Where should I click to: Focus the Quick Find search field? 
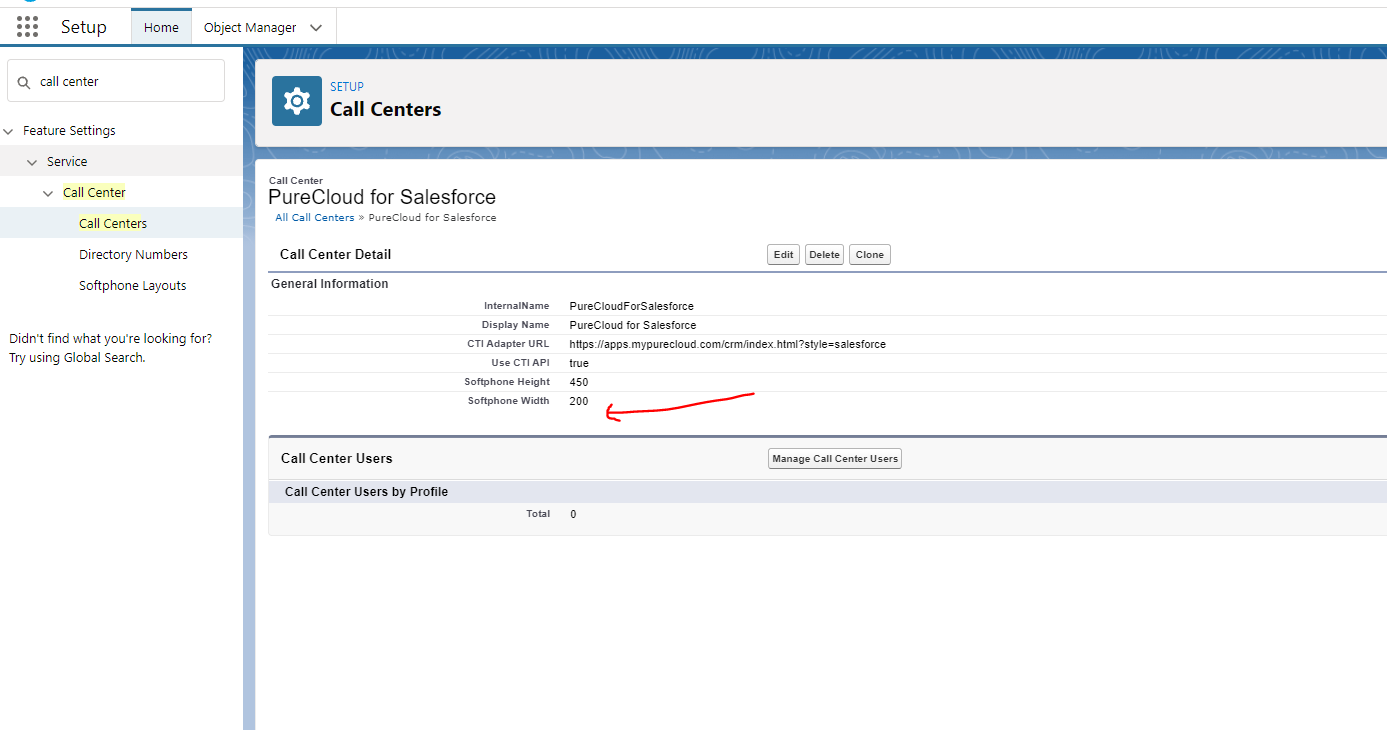[x=116, y=81]
